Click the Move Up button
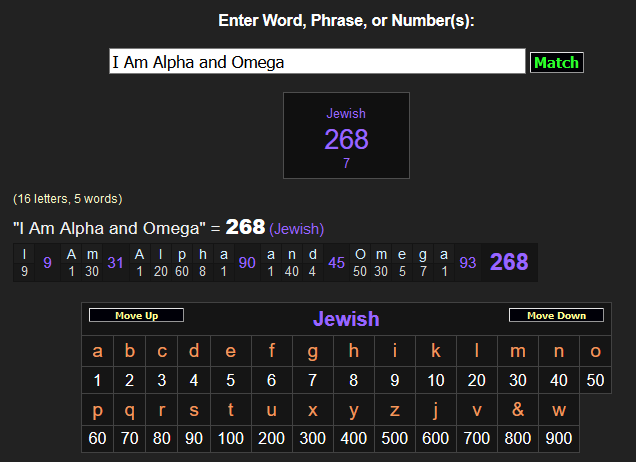The image size is (636, 462). pyautogui.click(x=137, y=316)
